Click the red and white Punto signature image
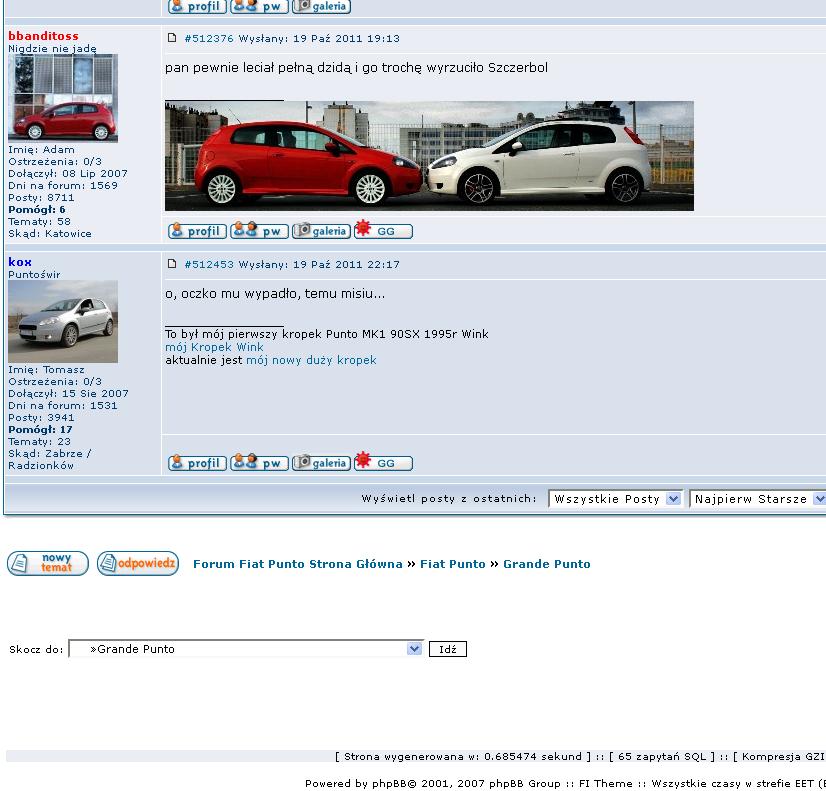The height and width of the screenshot is (791, 826). pos(429,156)
